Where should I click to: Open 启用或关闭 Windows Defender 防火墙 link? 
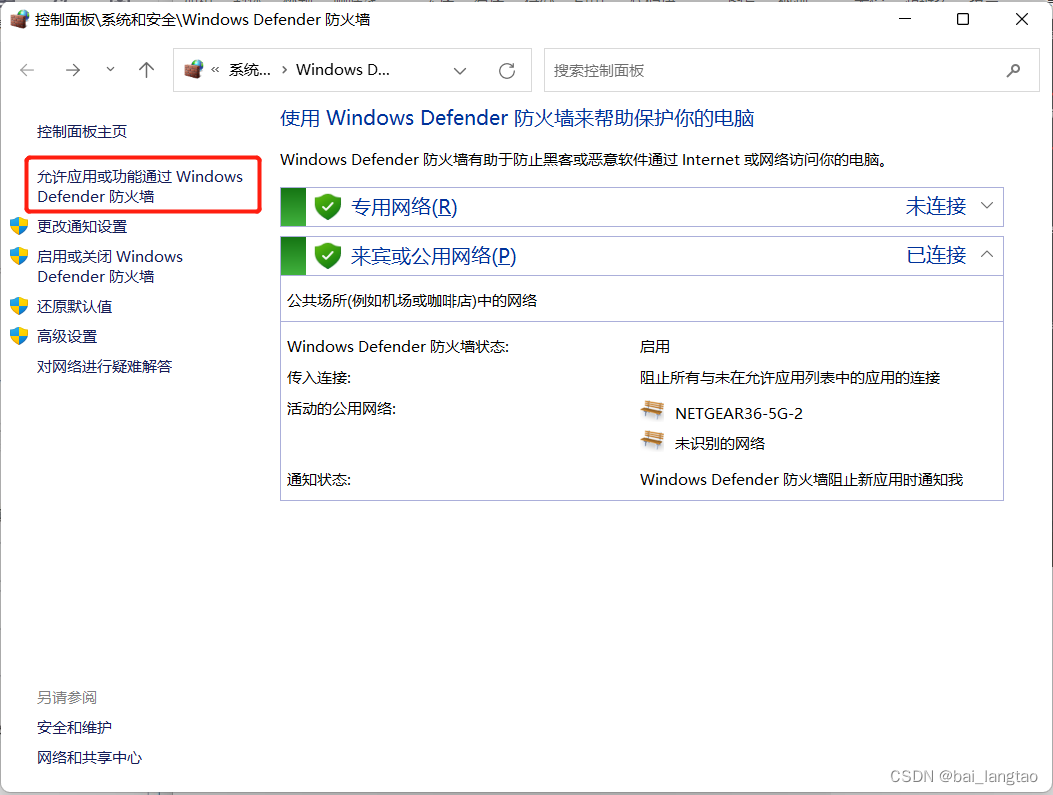point(110,266)
